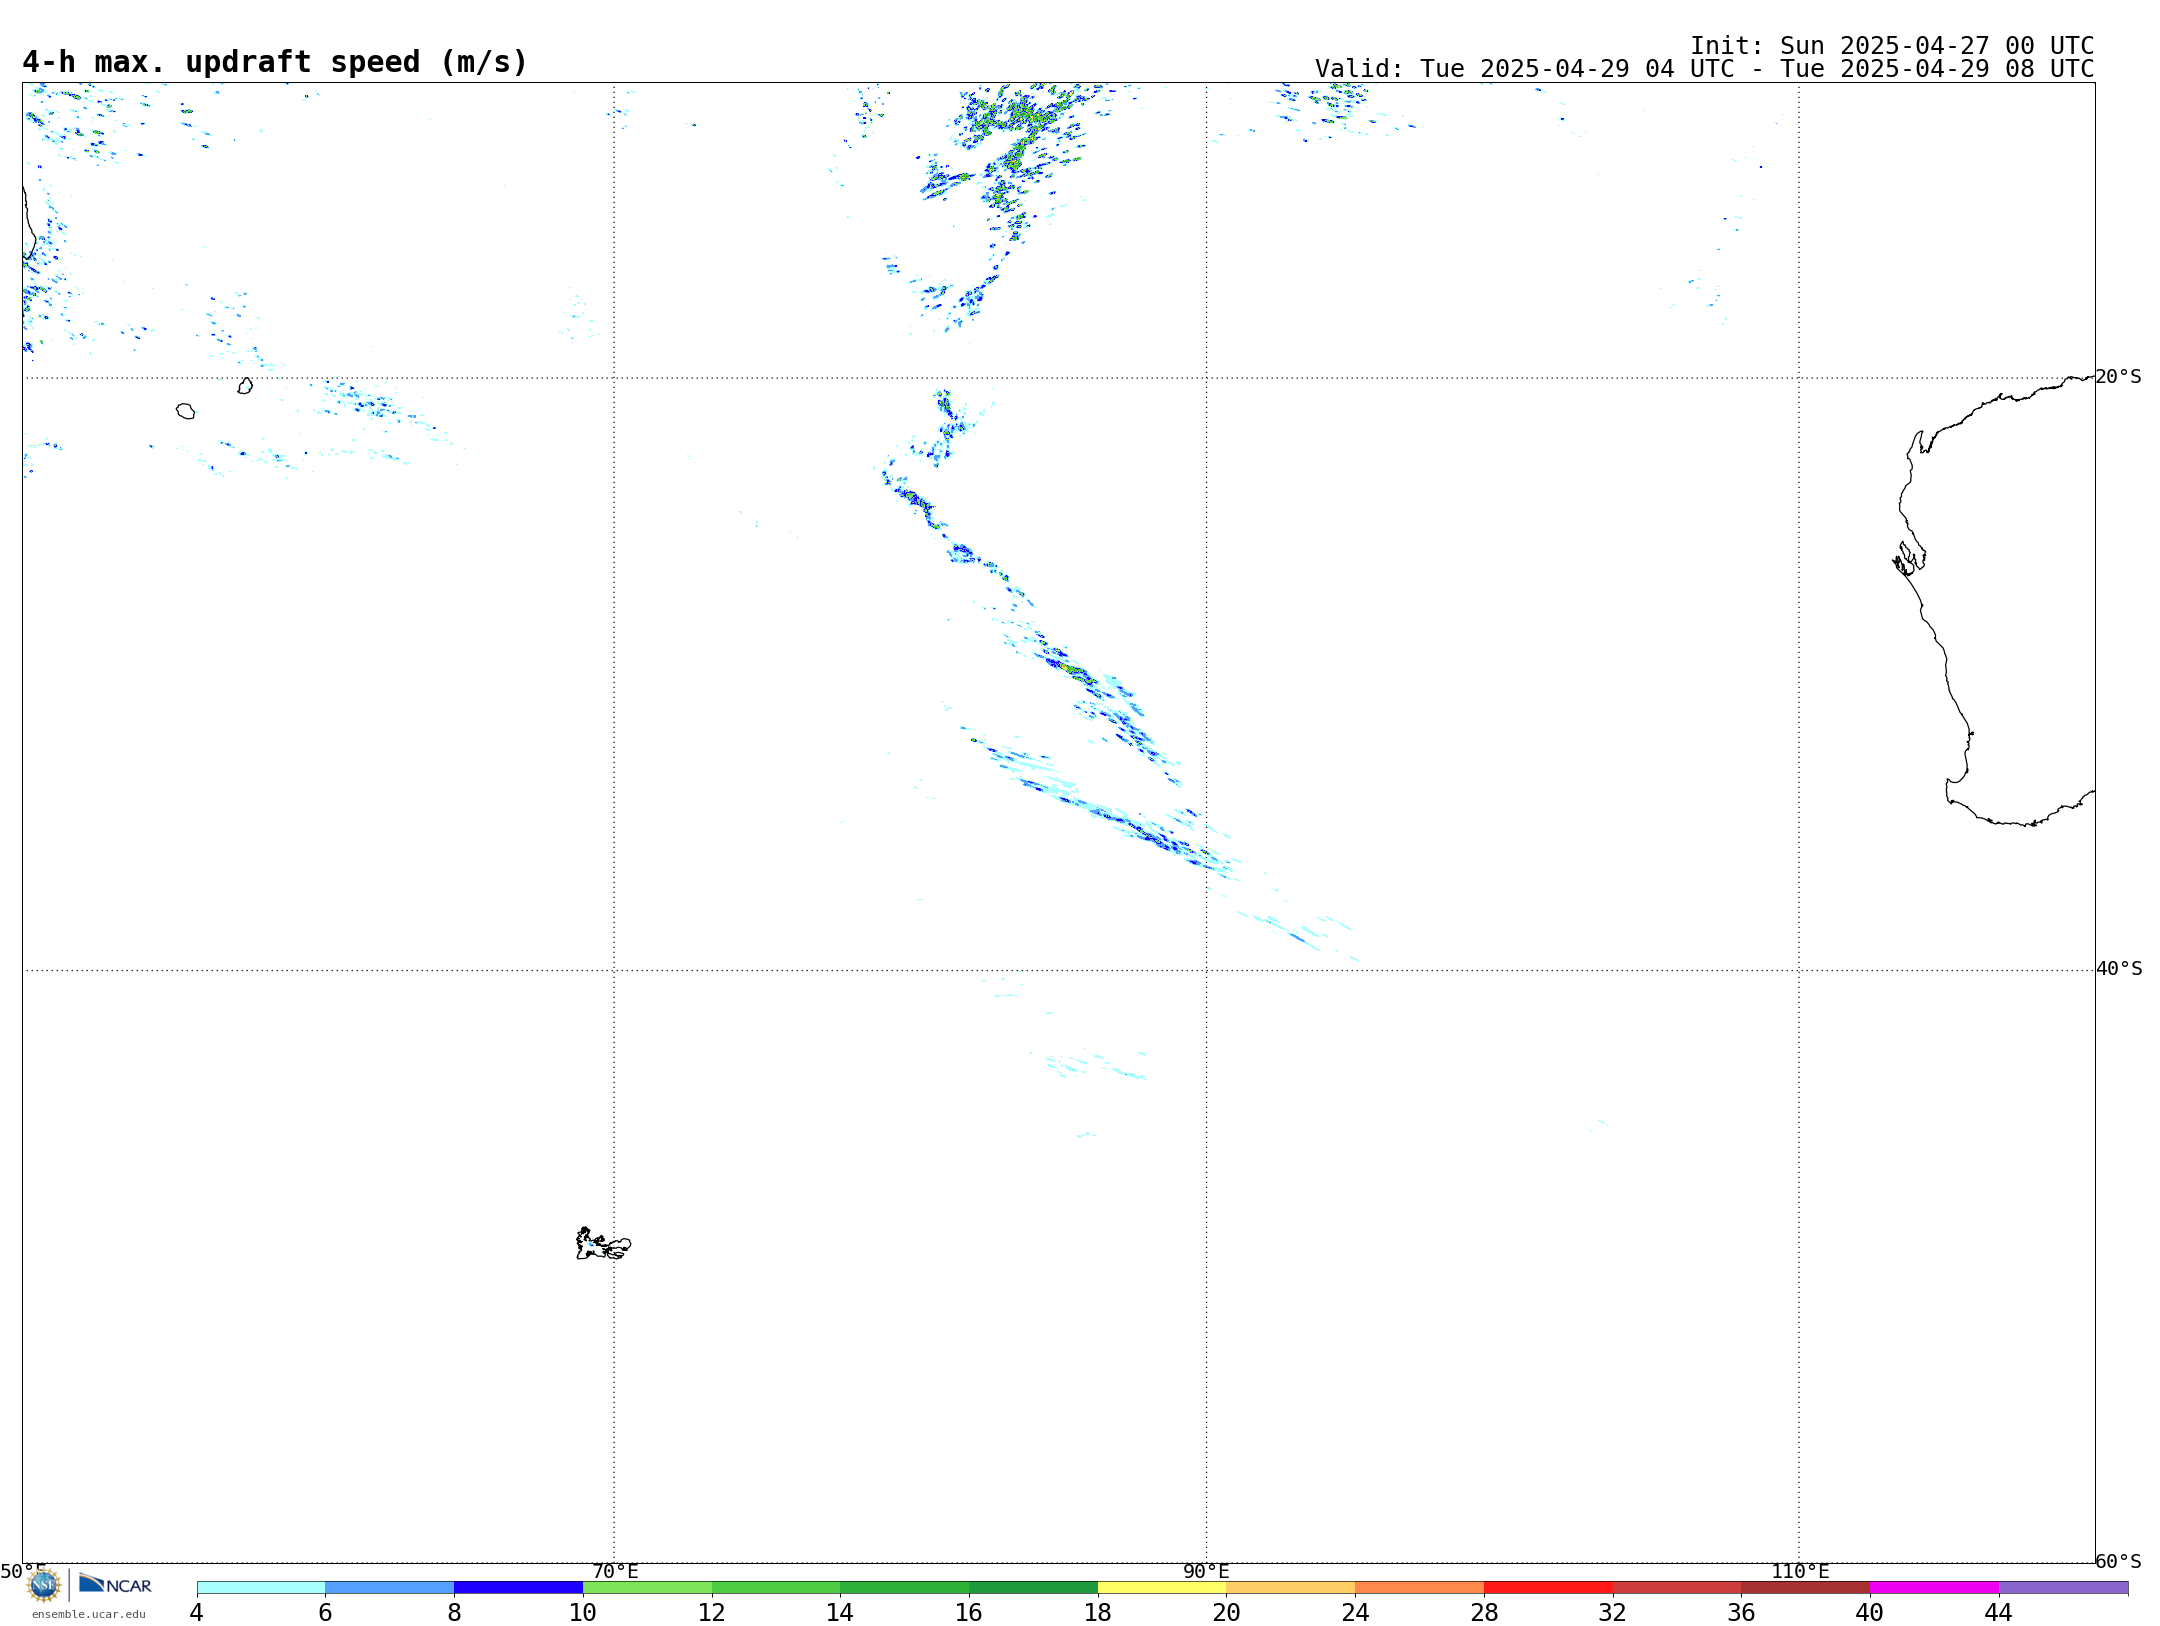Click the 40°S latitude label
The width and height of the screenshot is (2160, 1626).
pyautogui.click(x=2119, y=969)
